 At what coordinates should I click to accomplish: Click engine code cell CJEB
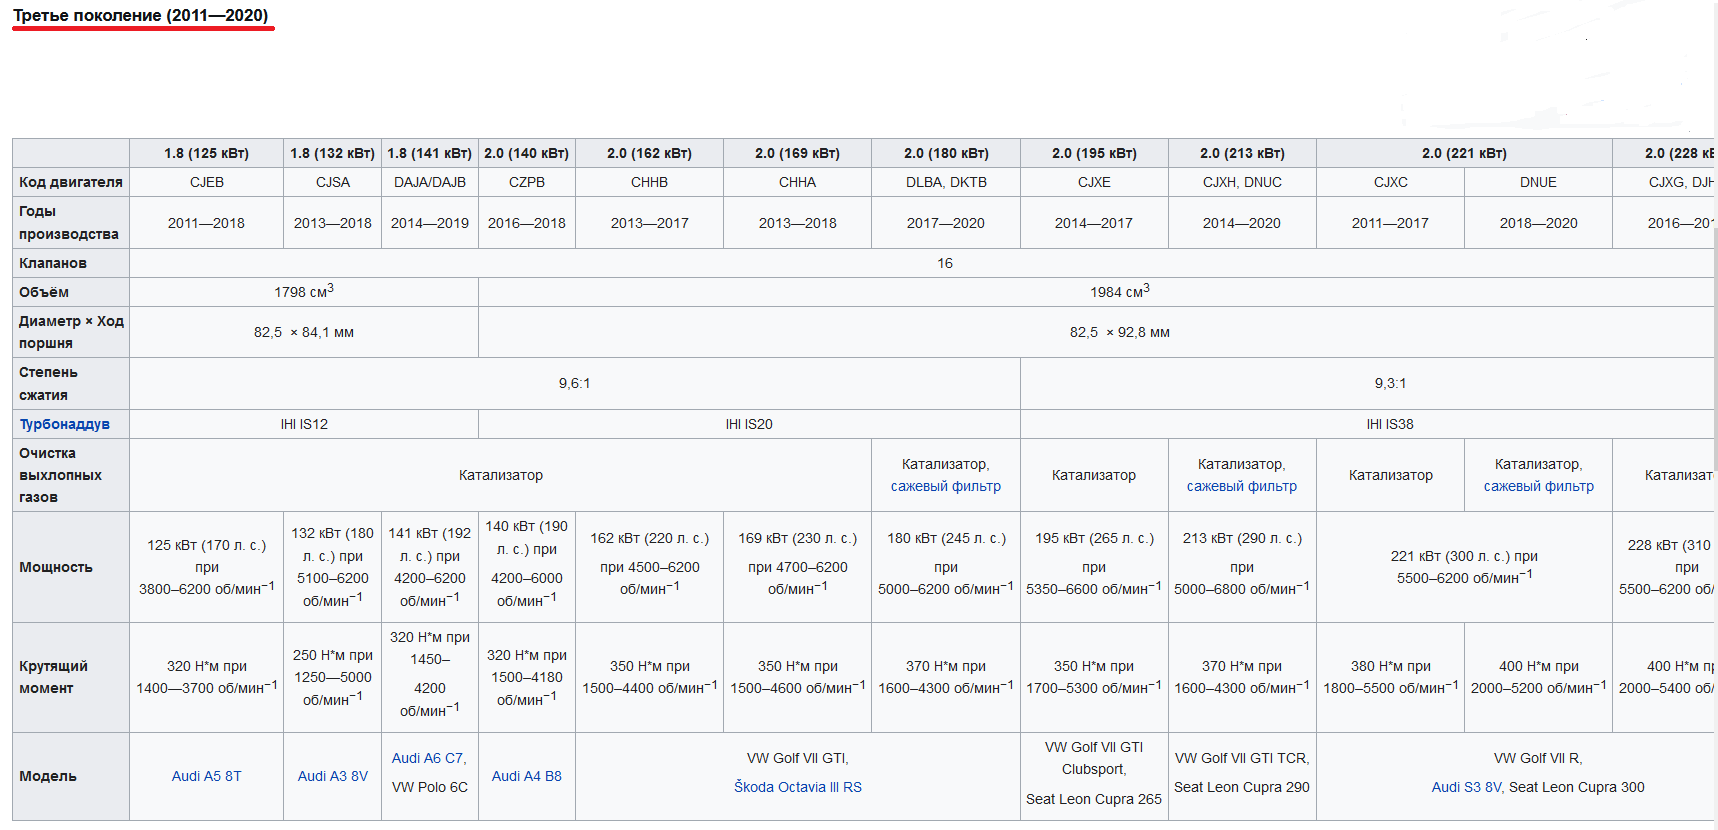pyautogui.click(x=206, y=182)
